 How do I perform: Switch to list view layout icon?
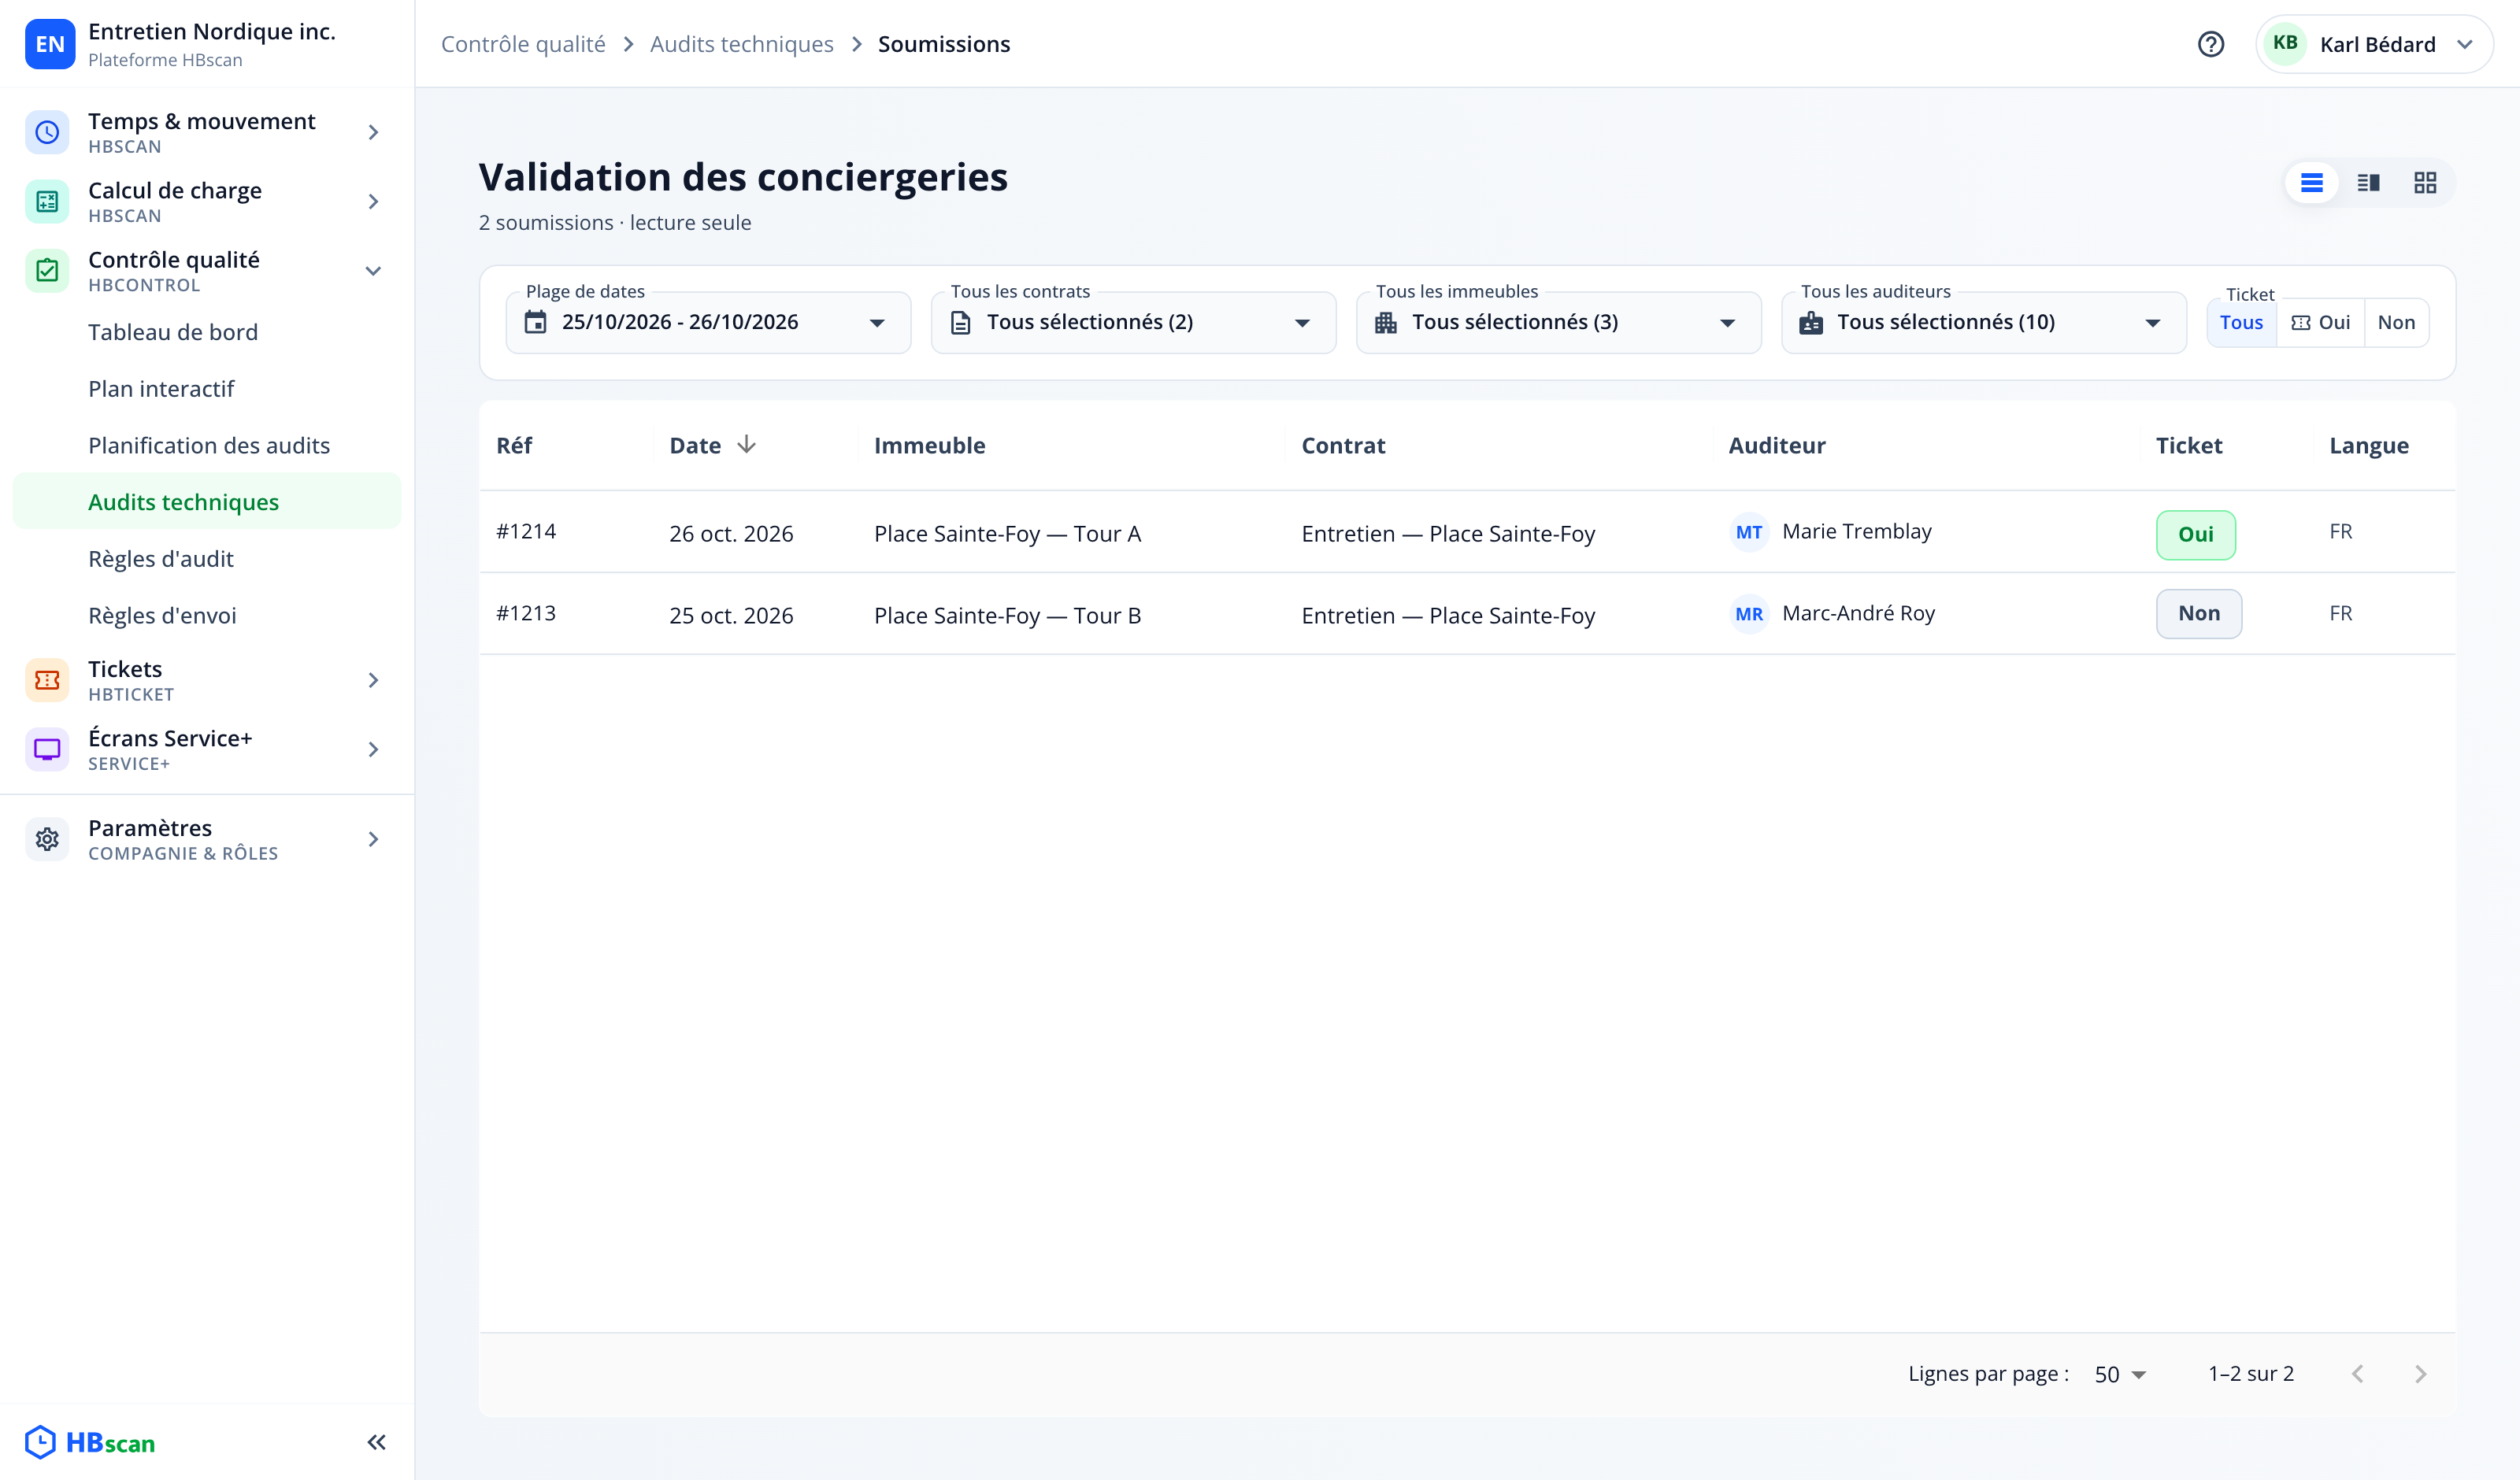[2311, 183]
